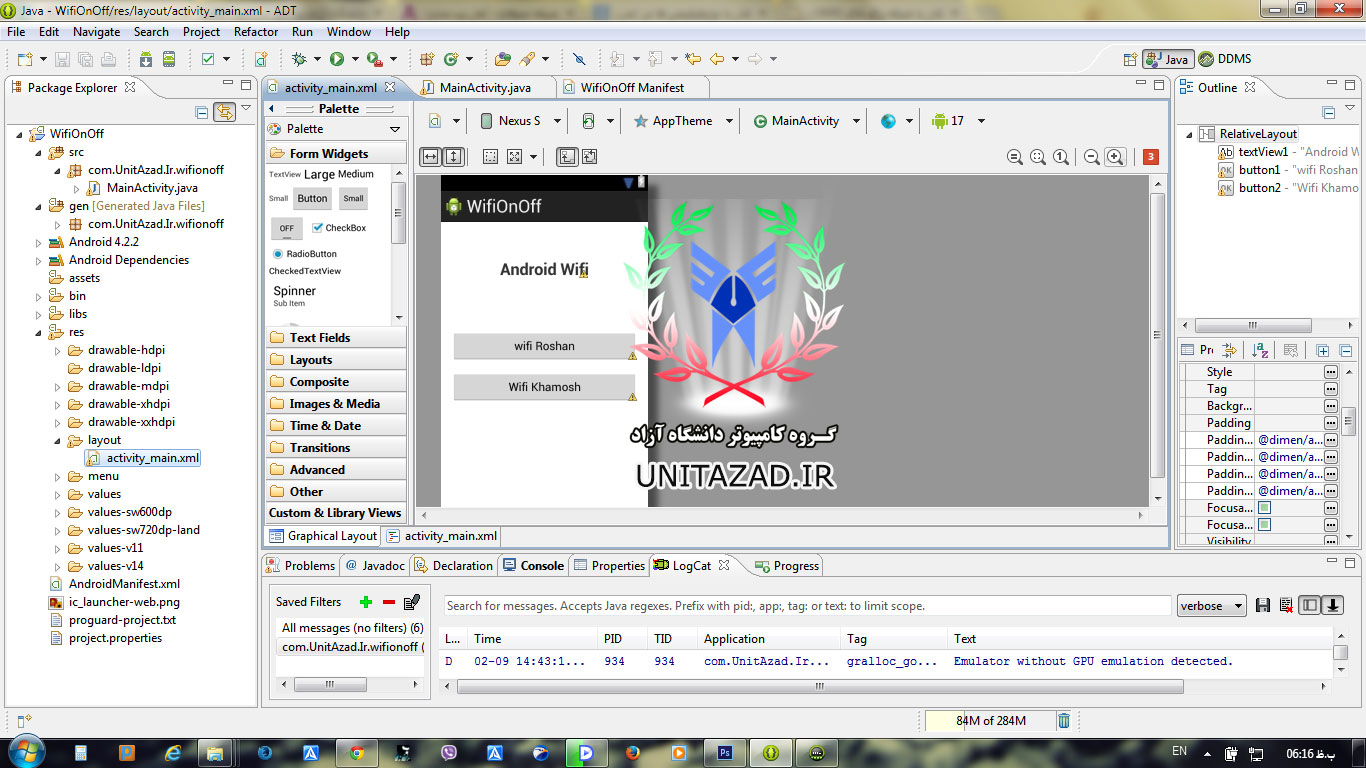Click the Debug bug icon in toolbar

[x=299, y=59]
